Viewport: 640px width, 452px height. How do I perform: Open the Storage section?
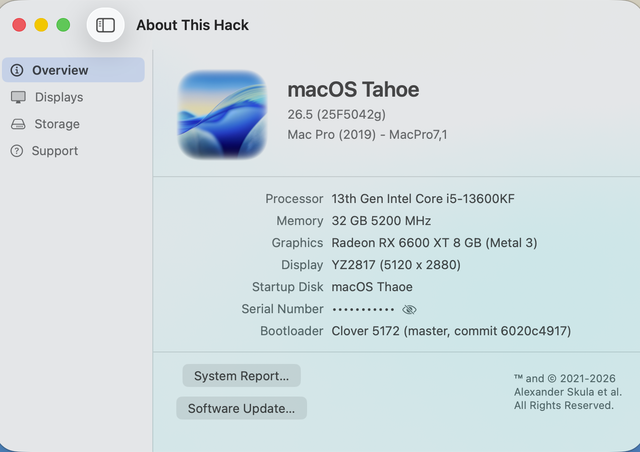coord(57,124)
